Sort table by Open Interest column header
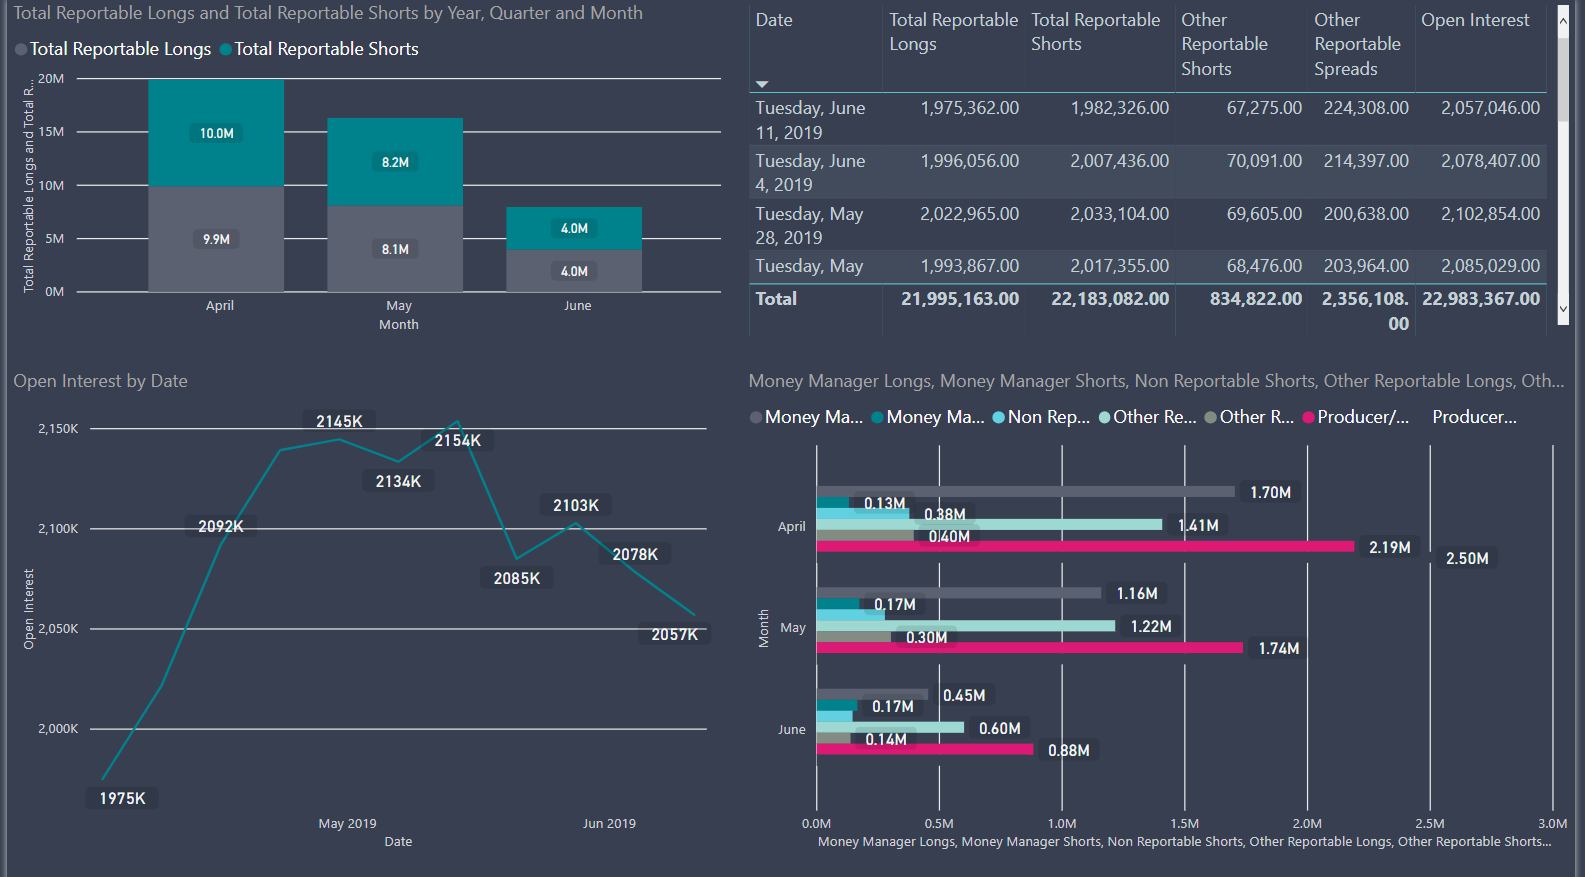The height and width of the screenshot is (877, 1585). click(x=1475, y=20)
